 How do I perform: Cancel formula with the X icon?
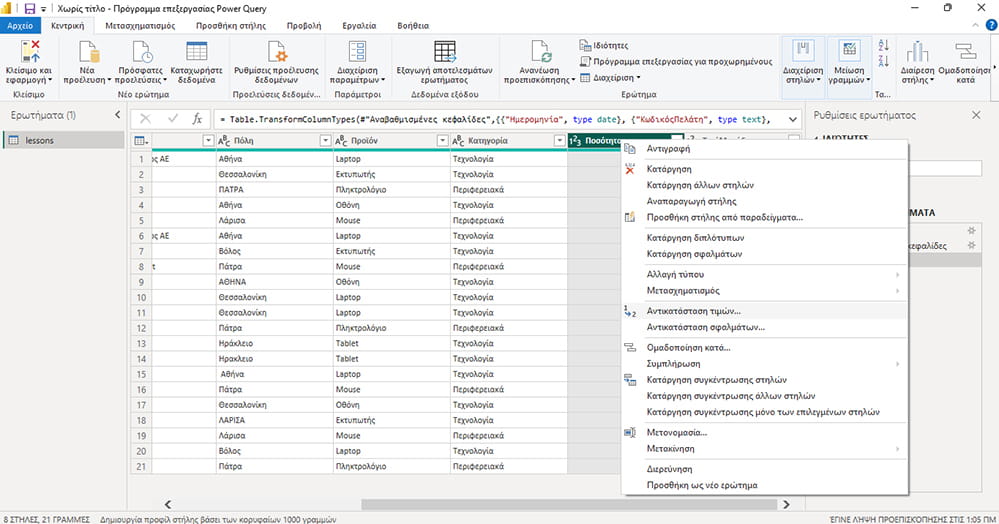(x=145, y=119)
